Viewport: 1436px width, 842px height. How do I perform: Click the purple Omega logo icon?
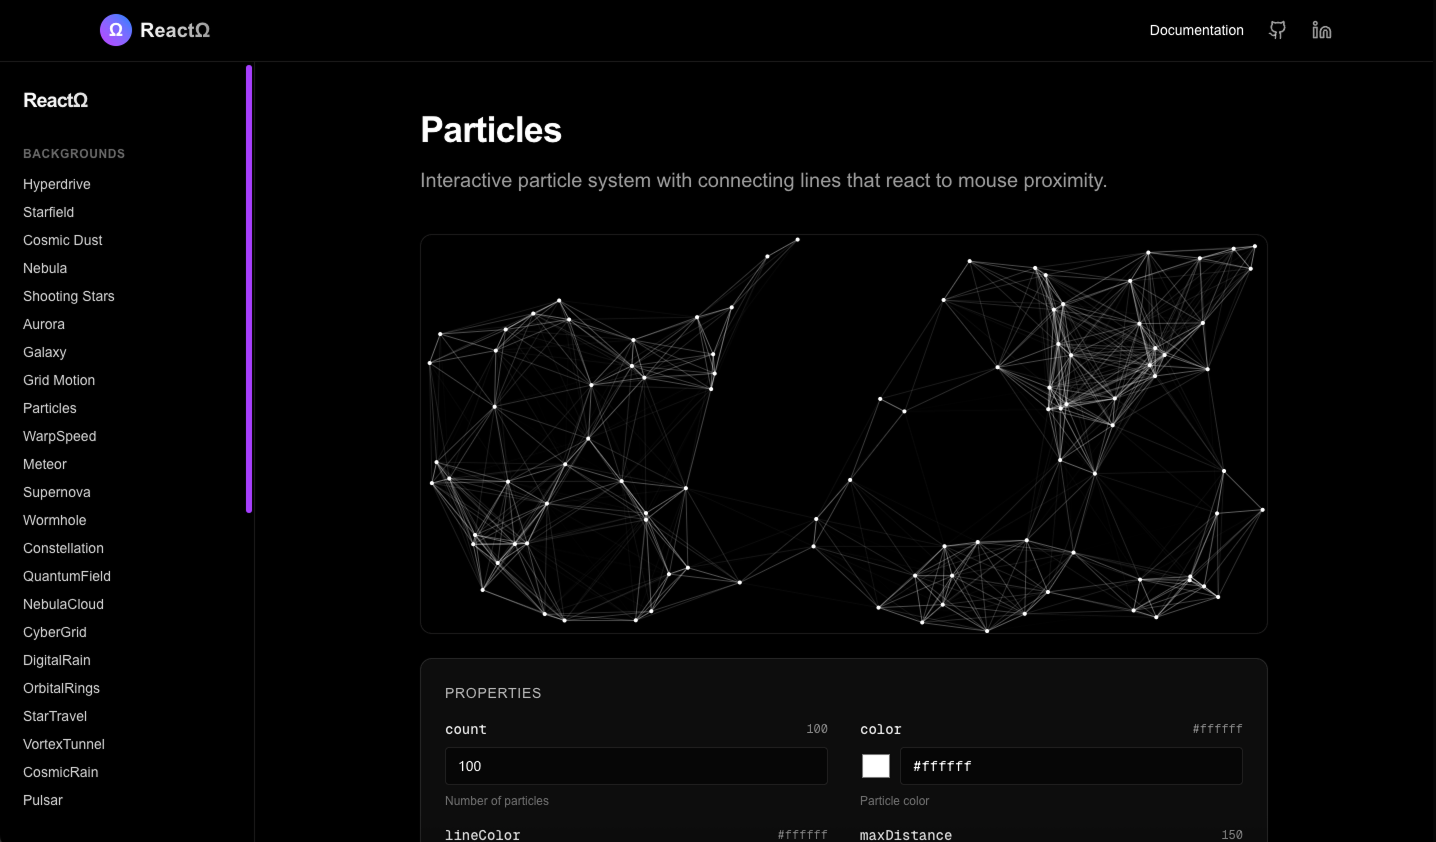[x=115, y=30]
